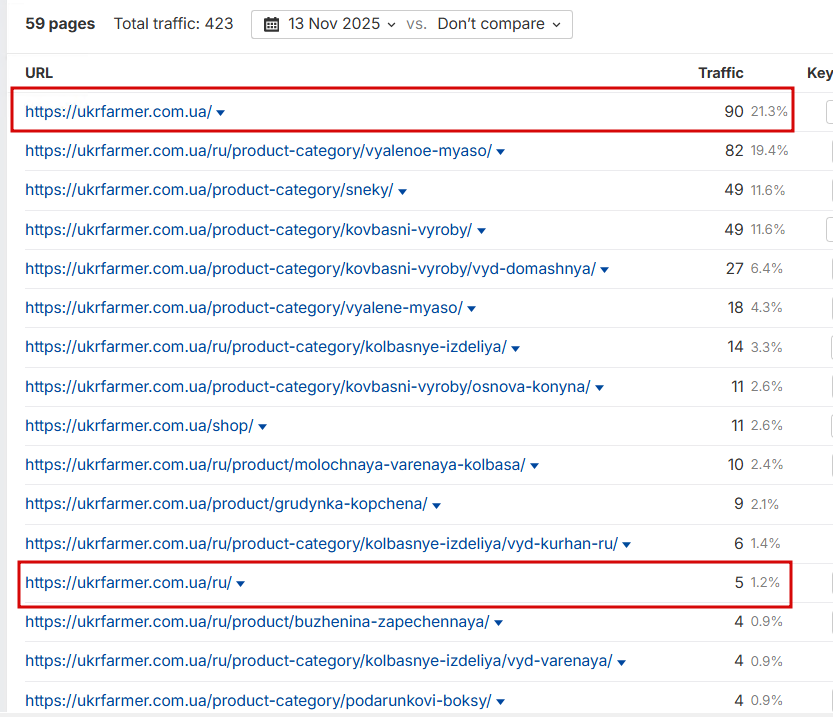Click traffic value 90 for homepage
The image size is (833, 717).
coord(734,112)
